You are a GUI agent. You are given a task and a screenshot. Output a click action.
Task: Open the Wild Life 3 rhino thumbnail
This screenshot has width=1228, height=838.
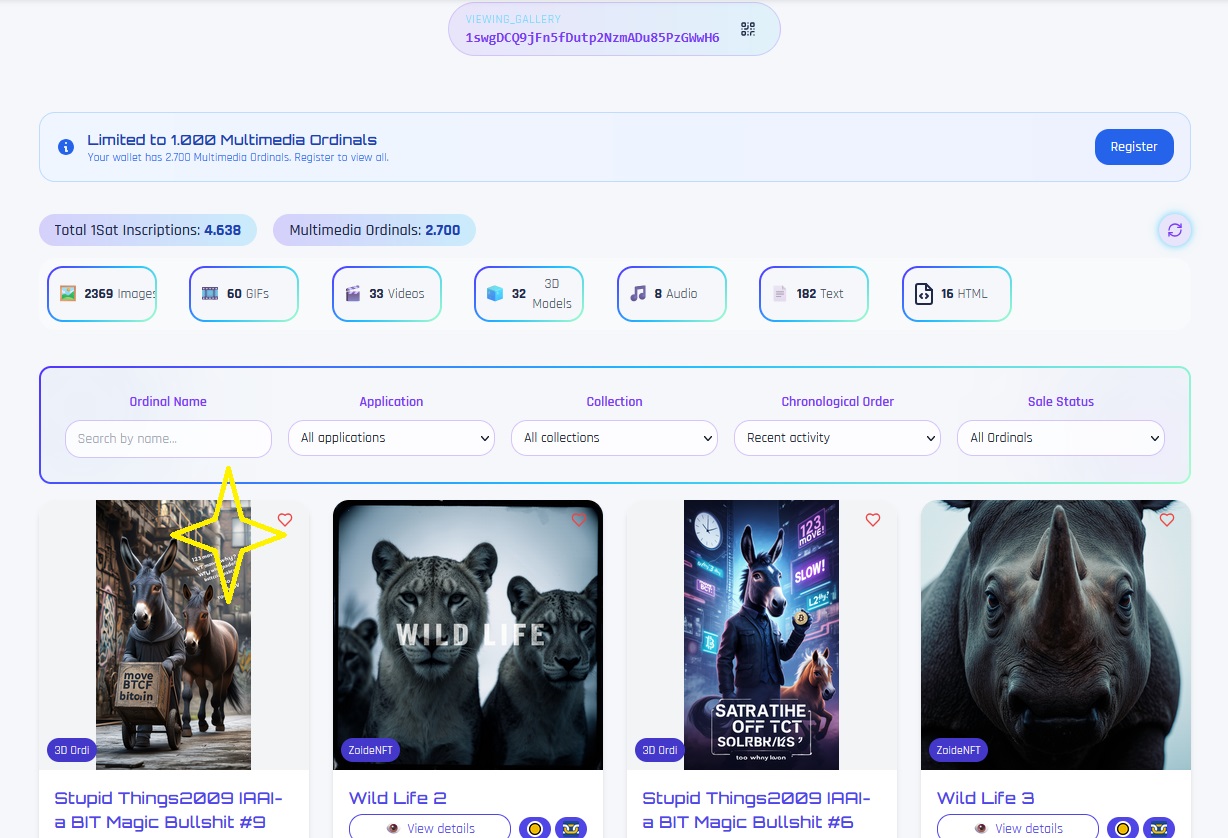pyautogui.click(x=1056, y=635)
